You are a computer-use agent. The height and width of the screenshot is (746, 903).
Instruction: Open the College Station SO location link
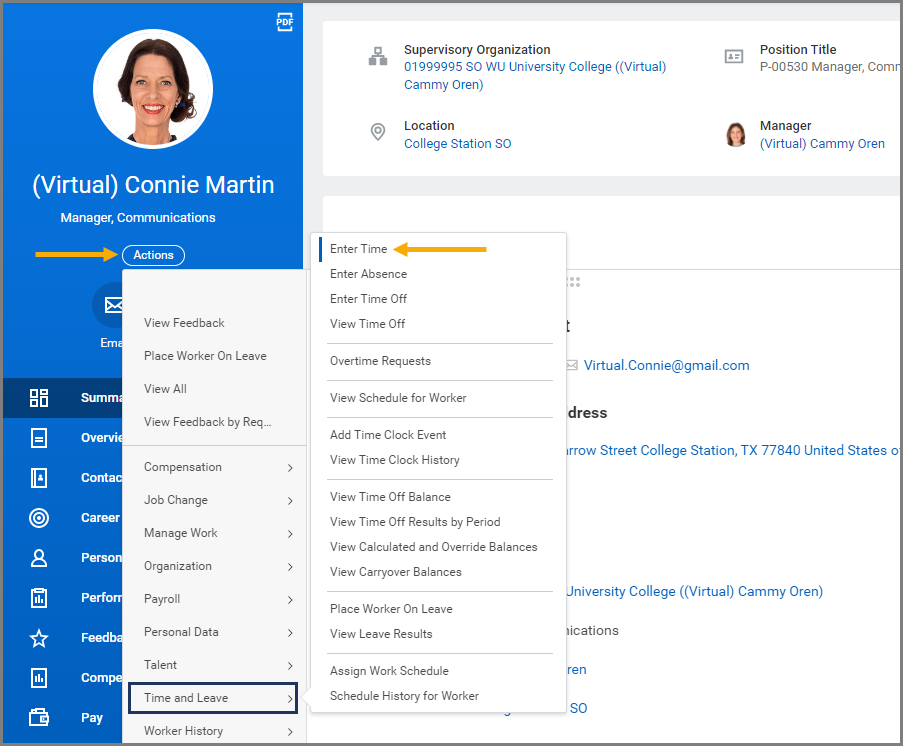click(457, 144)
